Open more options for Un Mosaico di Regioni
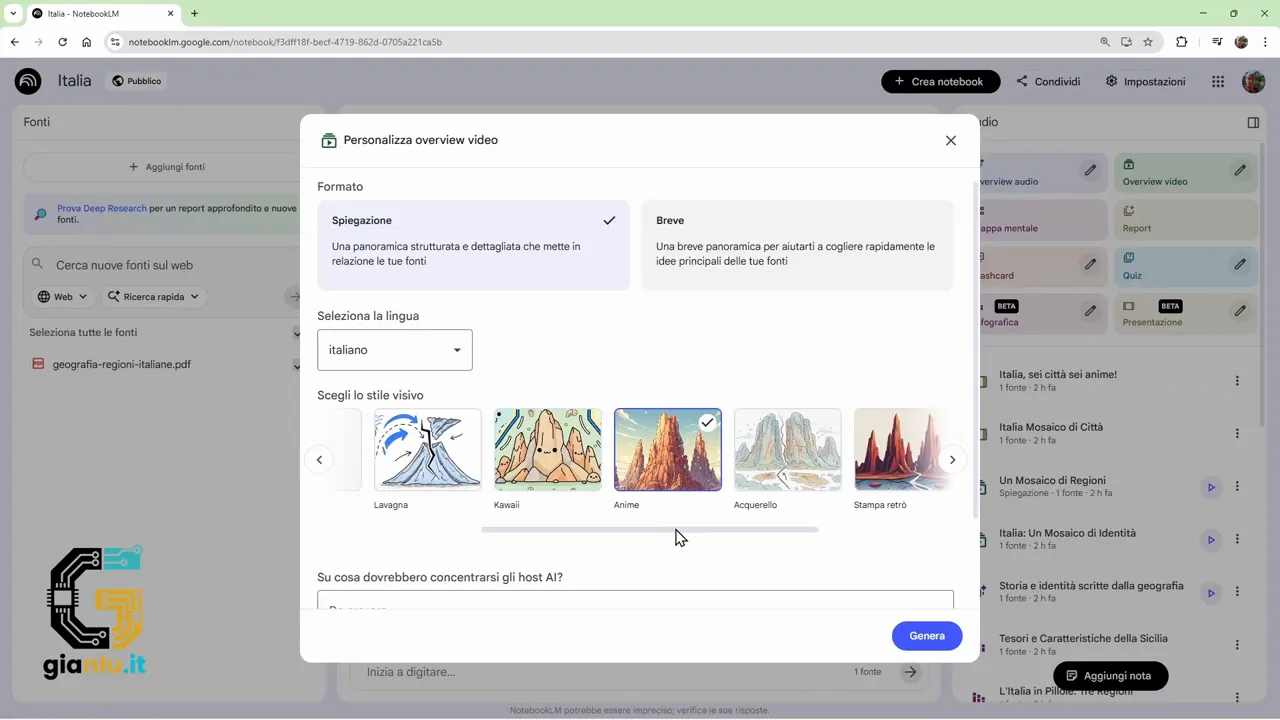The height and width of the screenshot is (720, 1280). [x=1237, y=487]
